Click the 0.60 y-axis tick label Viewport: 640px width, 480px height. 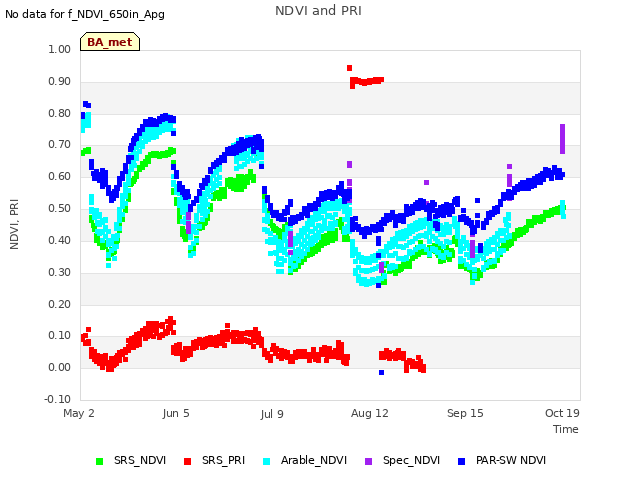pos(60,176)
